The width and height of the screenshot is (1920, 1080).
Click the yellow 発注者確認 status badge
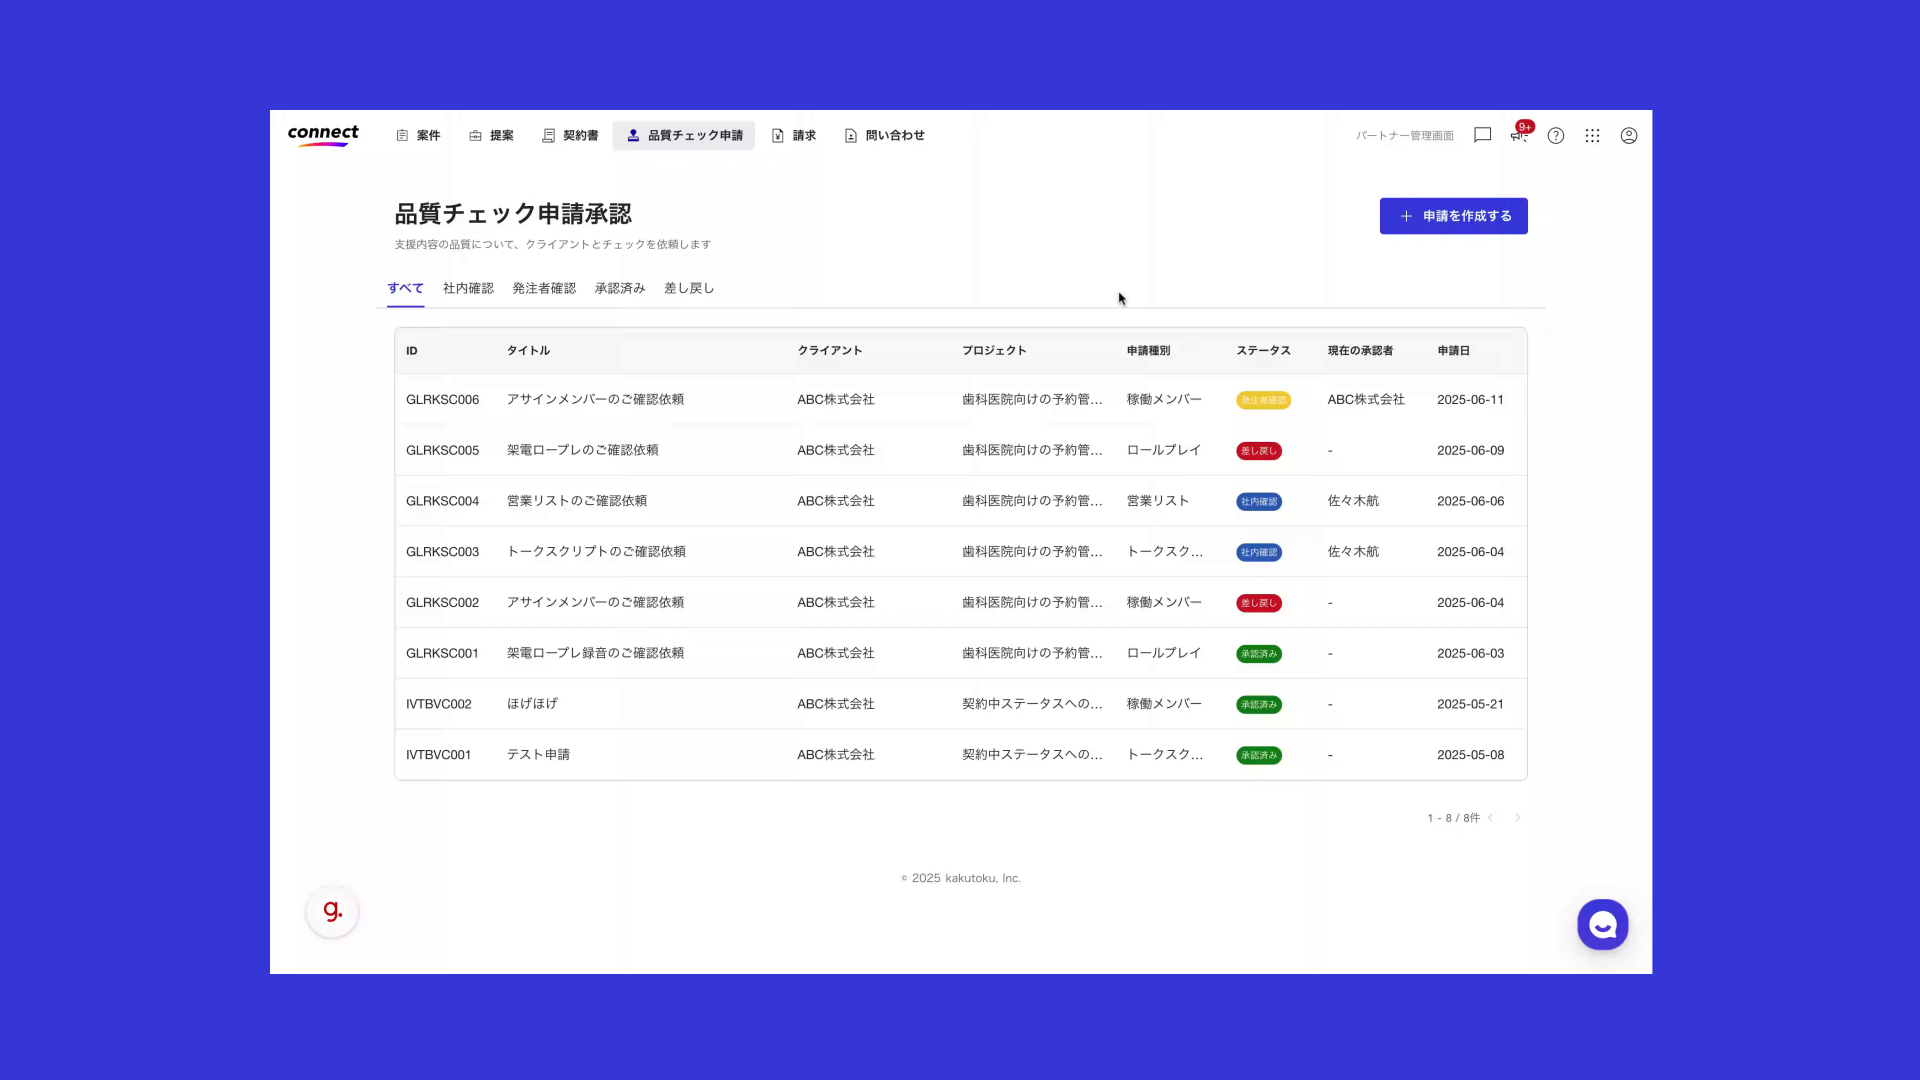coord(1263,400)
